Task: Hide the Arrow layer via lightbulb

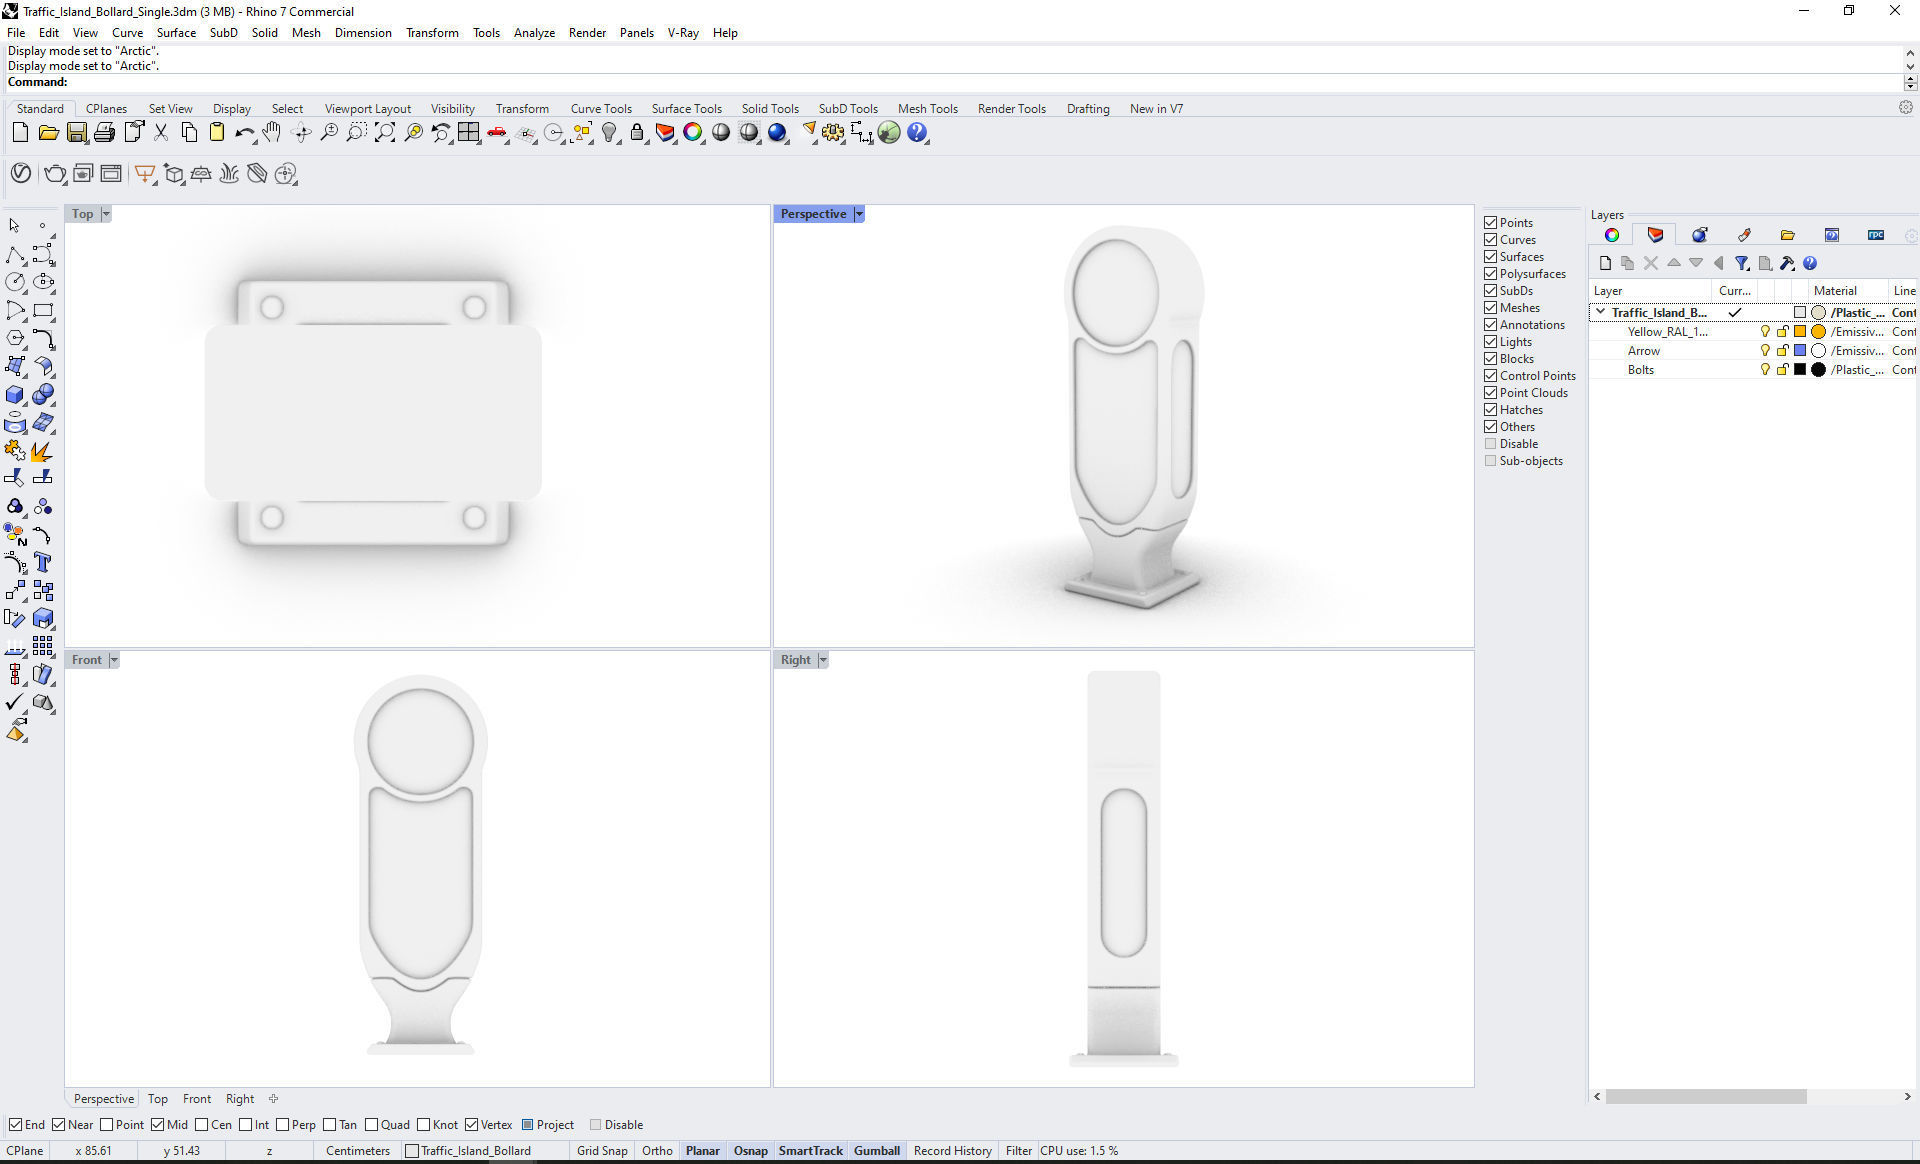Action: (x=1765, y=351)
